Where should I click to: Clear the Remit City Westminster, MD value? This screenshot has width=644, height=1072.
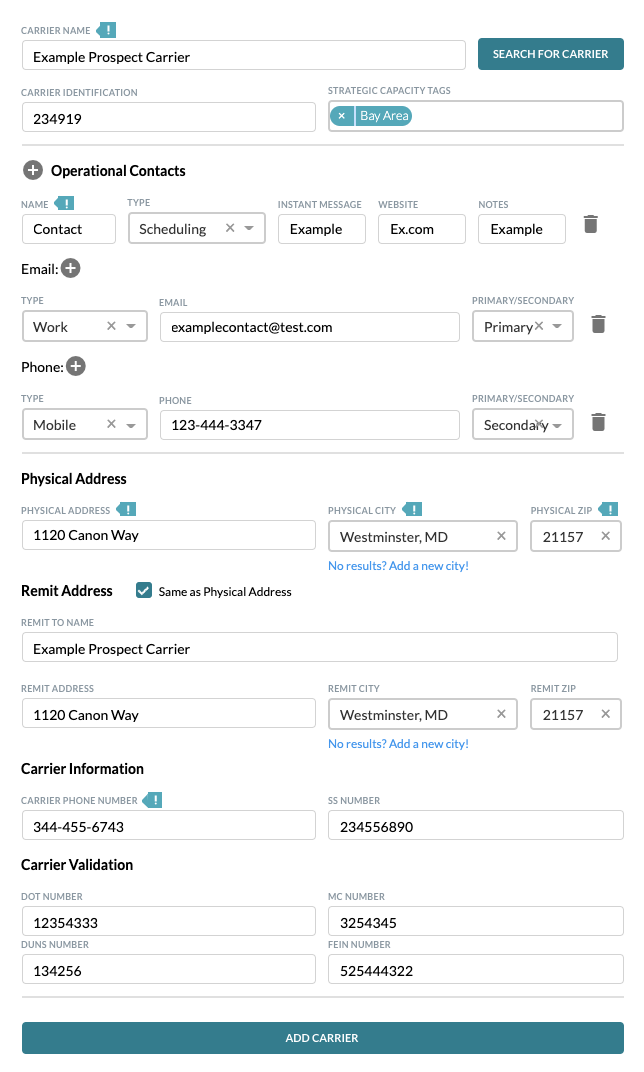(501, 714)
